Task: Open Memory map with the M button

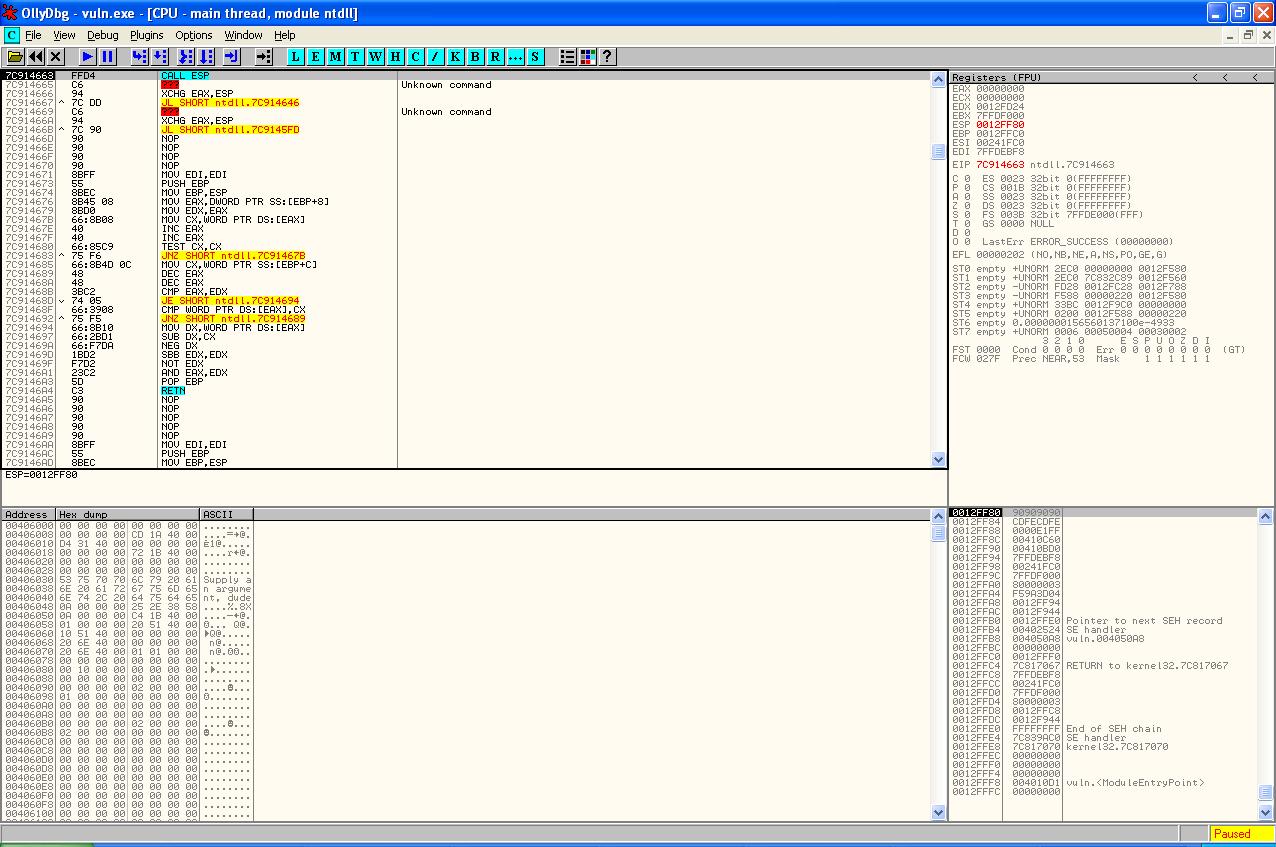Action: 335,57
